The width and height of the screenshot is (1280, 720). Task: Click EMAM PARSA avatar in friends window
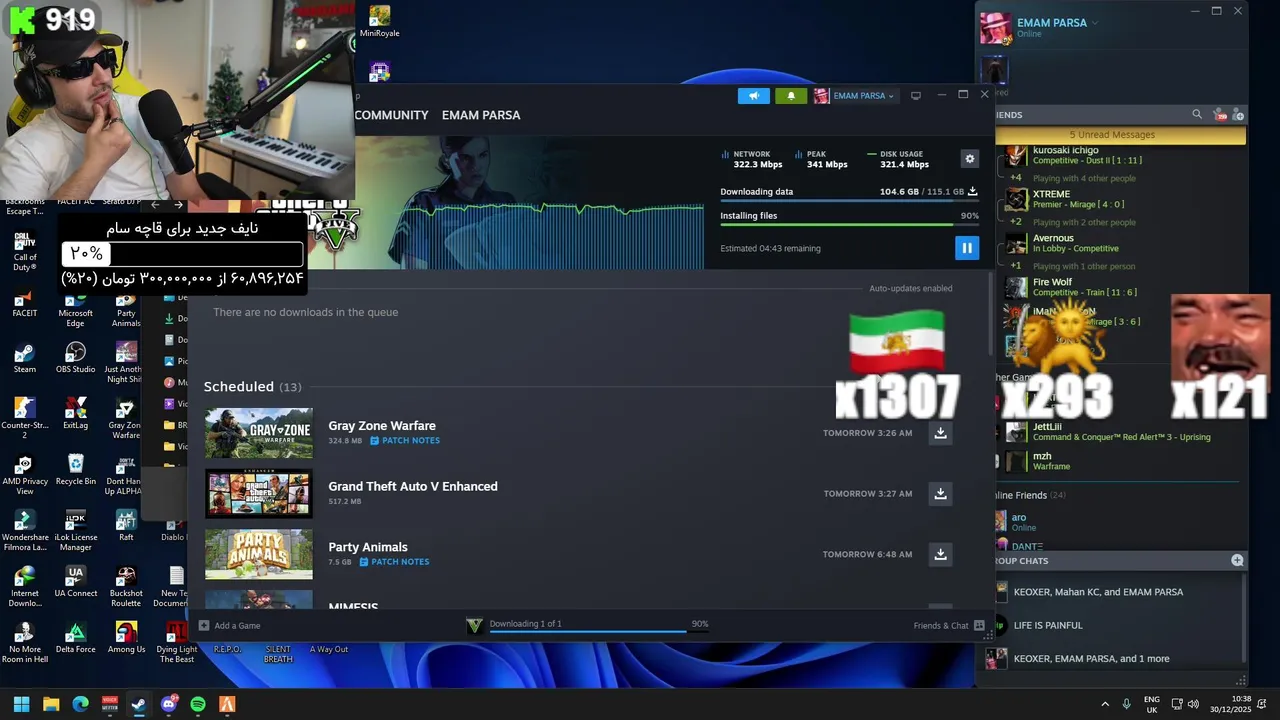pyautogui.click(x=995, y=28)
